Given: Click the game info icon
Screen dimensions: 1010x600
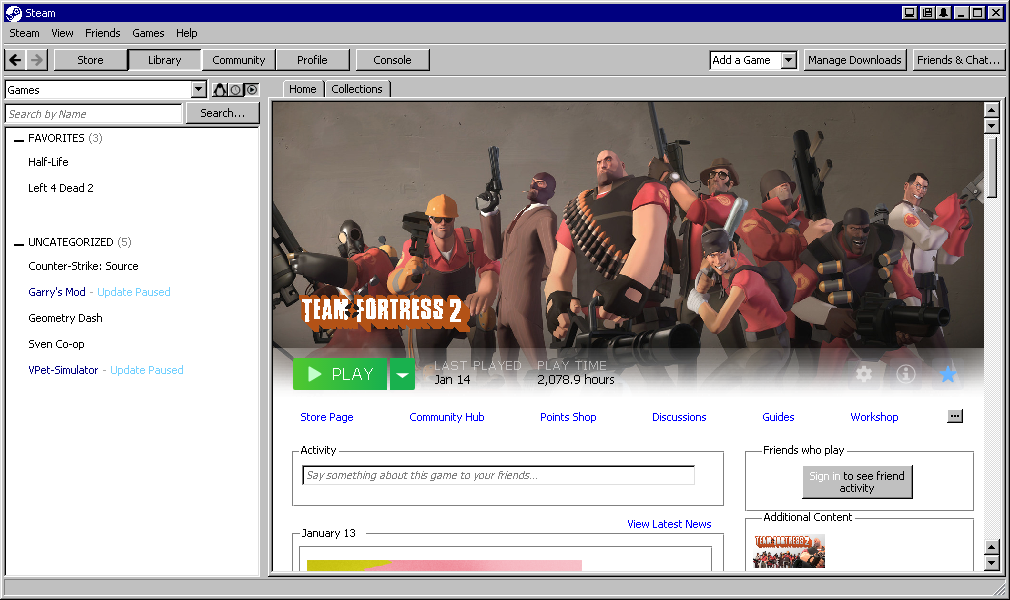Looking at the screenshot, I should pos(906,374).
